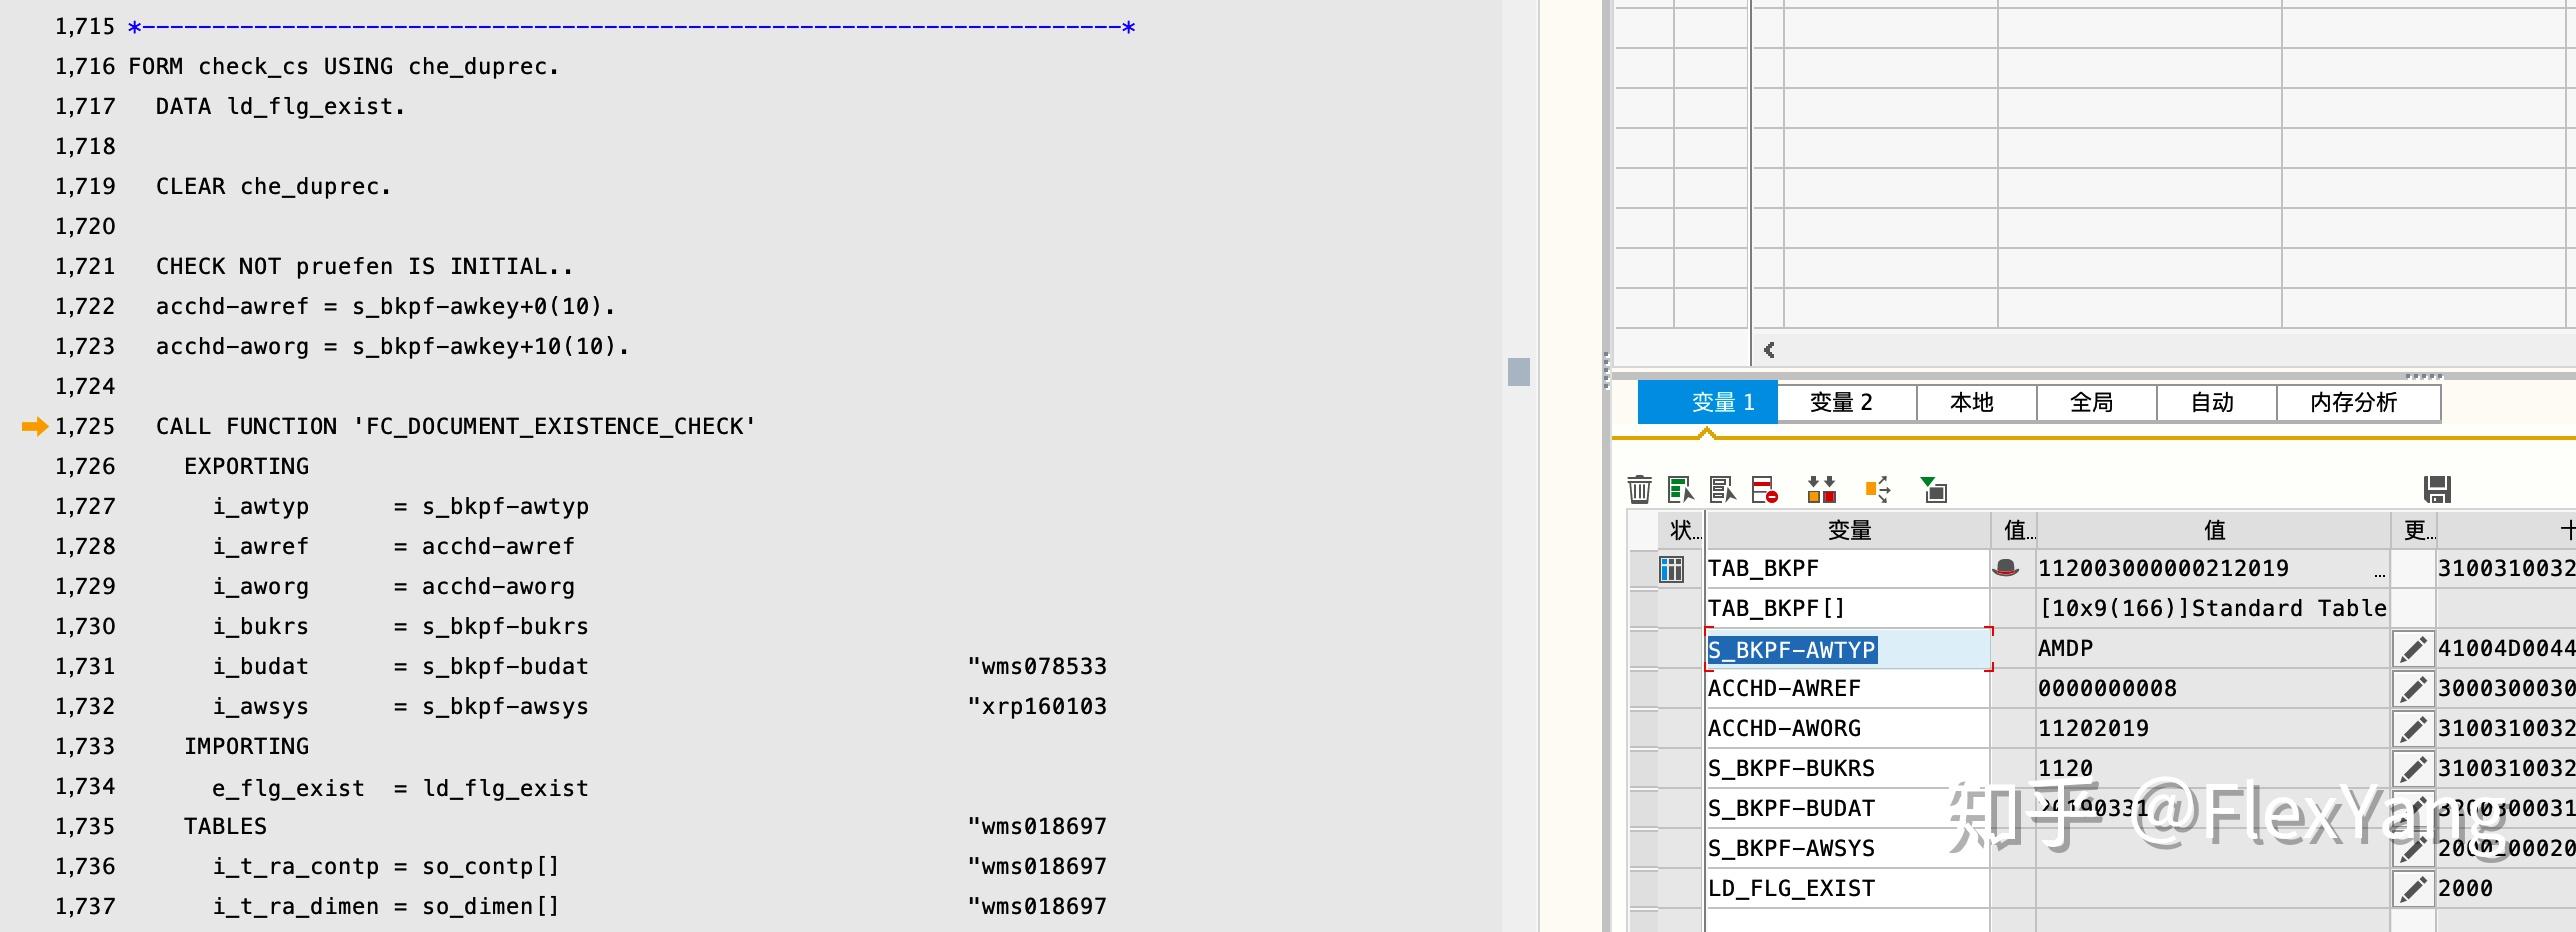Click the S_BKPF-BUKRS variable name field
Image resolution: width=2576 pixels, height=932 pixels.
(1848, 769)
